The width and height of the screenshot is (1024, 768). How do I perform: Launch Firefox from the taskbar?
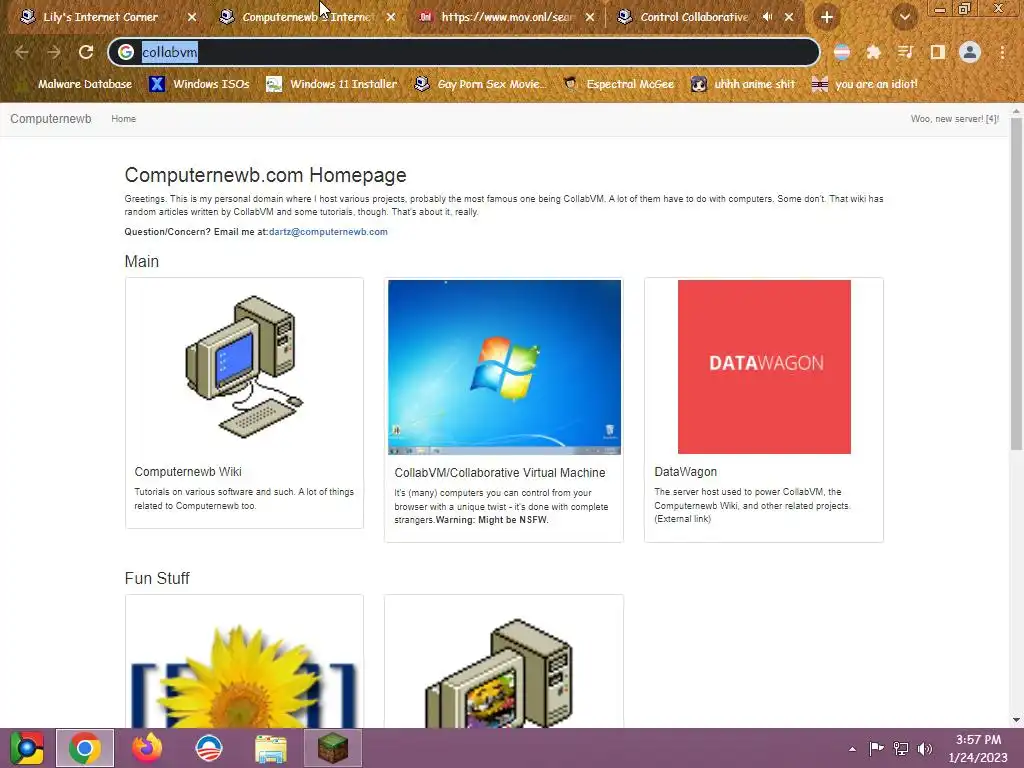click(x=147, y=748)
